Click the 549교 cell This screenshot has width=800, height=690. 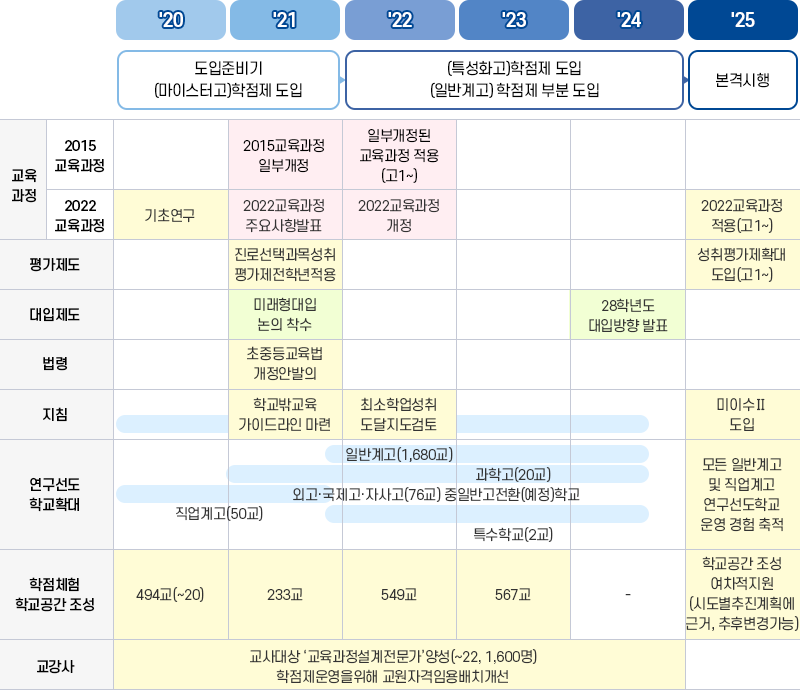[400, 594]
